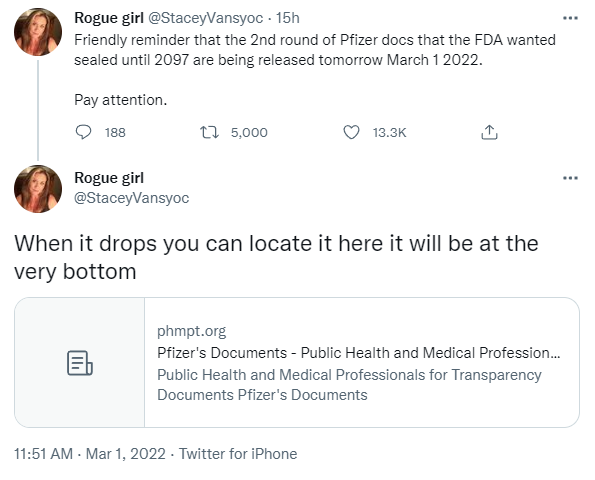Like the first tweet with heart icon

351,132
